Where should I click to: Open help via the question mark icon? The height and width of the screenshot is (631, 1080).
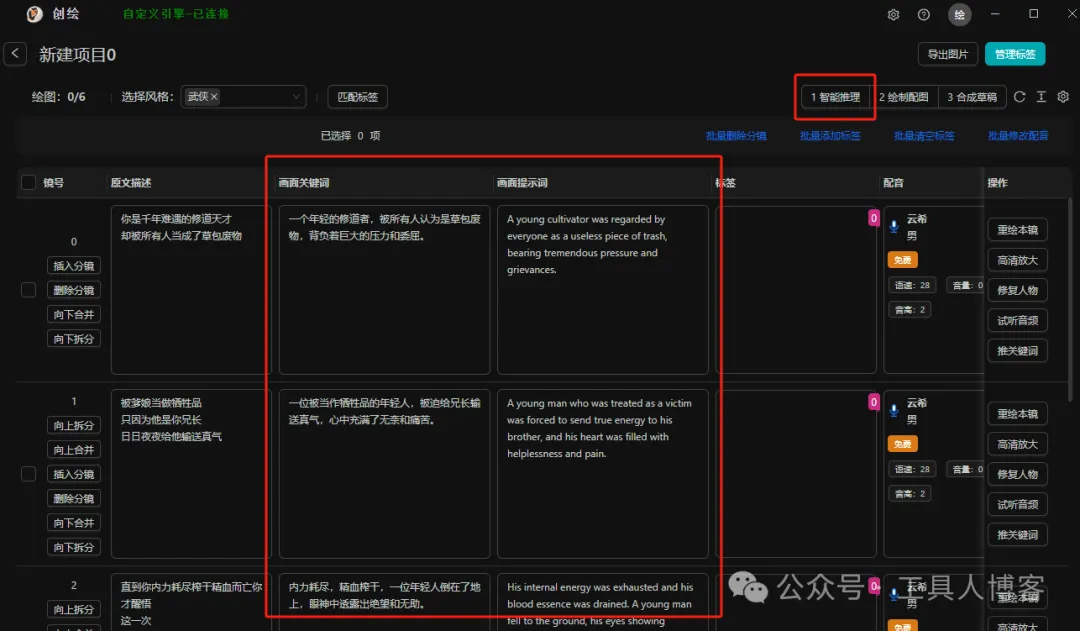tap(922, 14)
